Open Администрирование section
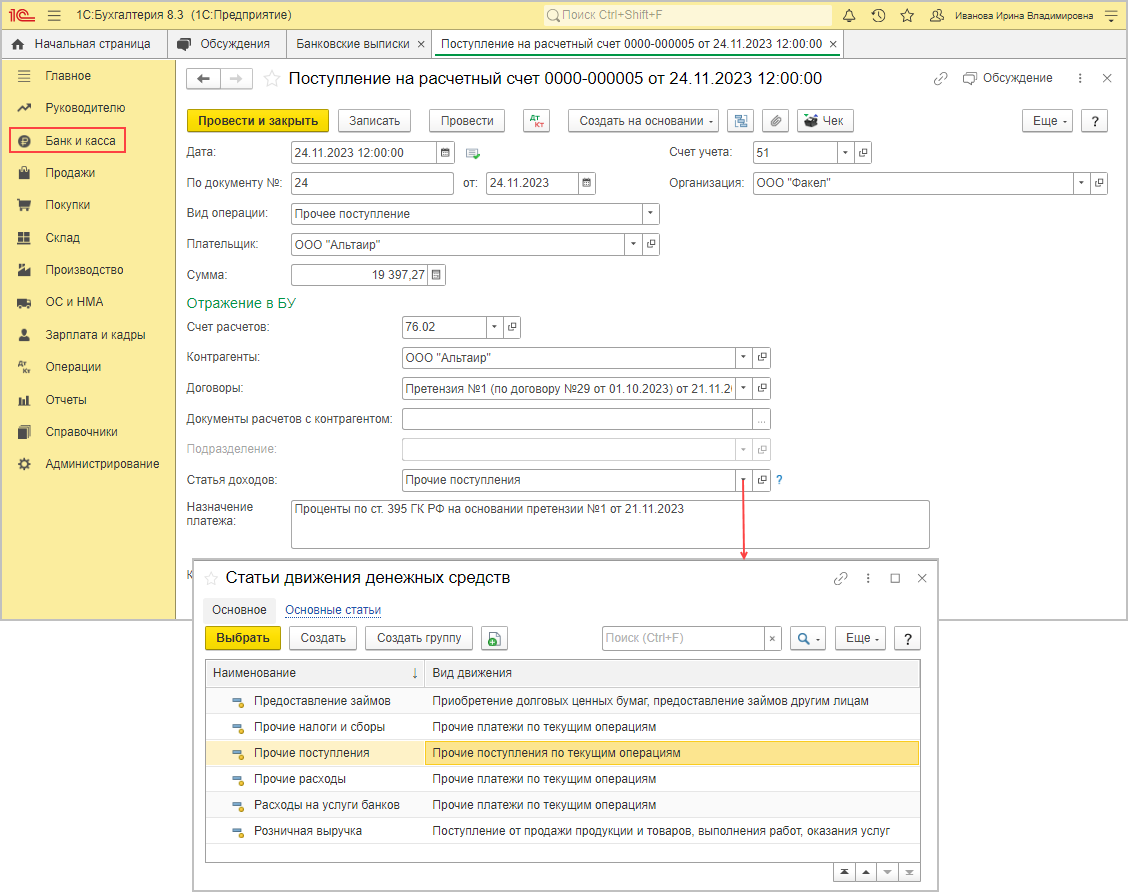 coord(102,464)
